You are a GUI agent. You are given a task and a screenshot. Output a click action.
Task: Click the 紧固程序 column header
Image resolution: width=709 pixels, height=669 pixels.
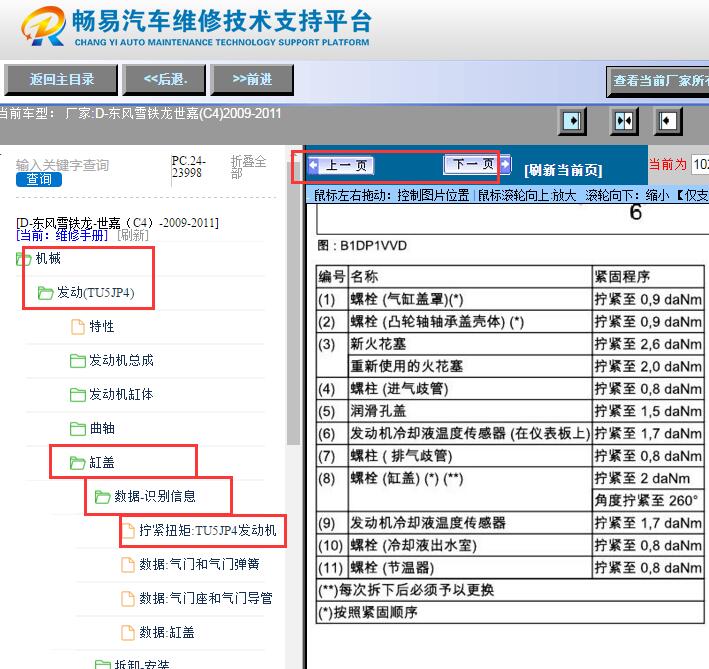tap(648, 277)
